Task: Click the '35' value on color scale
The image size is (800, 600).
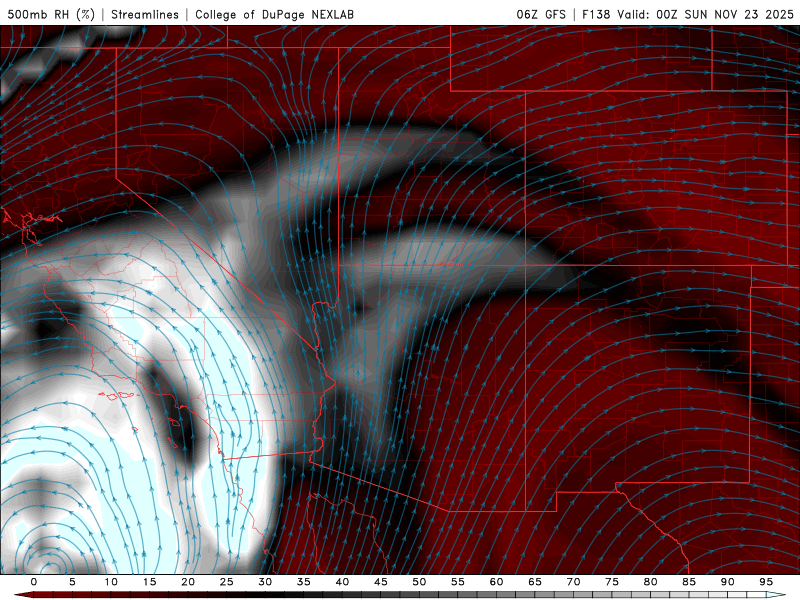Action: coord(304,582)
